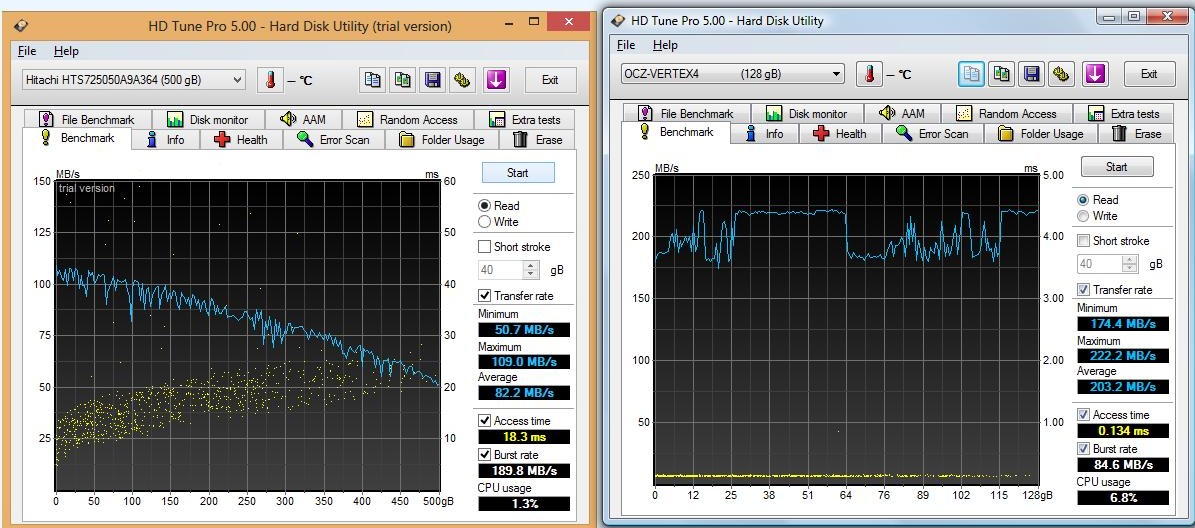This screenshot has height=528, width=1195.
Task: Select Write radio button in Hitachi window
Action: [484, 222]
